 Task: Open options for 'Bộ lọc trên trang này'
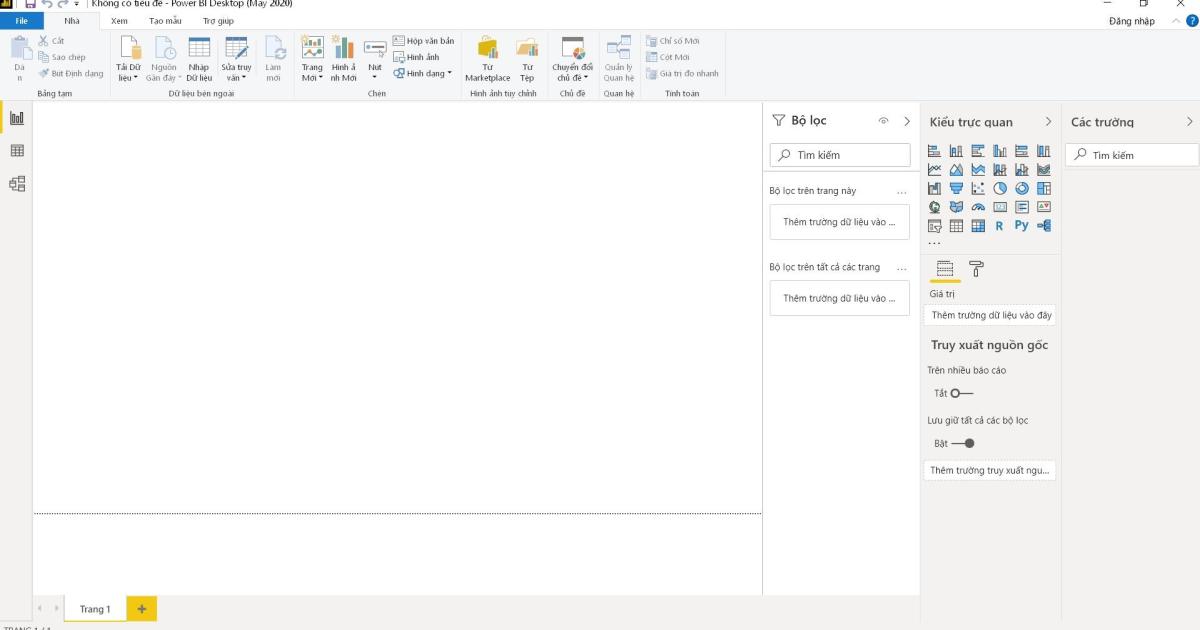[x=902, y=191]
